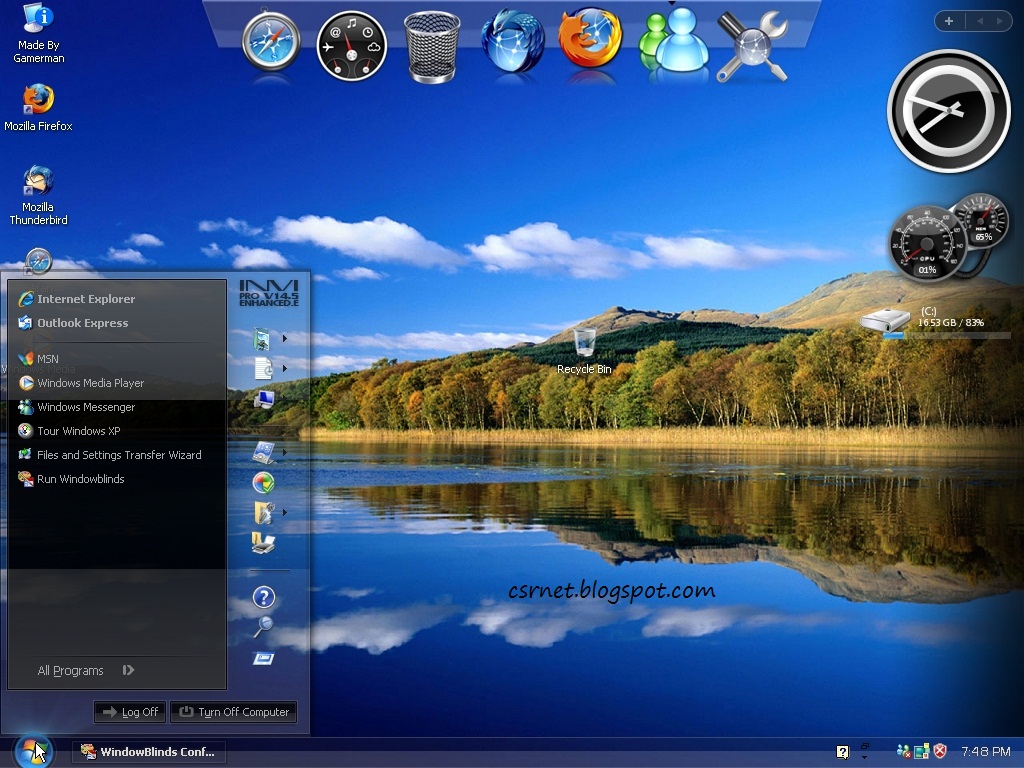Open the Safari compass dock icon
The image size is (1024, 768).
pyautogui.click(x=271, y=41)
